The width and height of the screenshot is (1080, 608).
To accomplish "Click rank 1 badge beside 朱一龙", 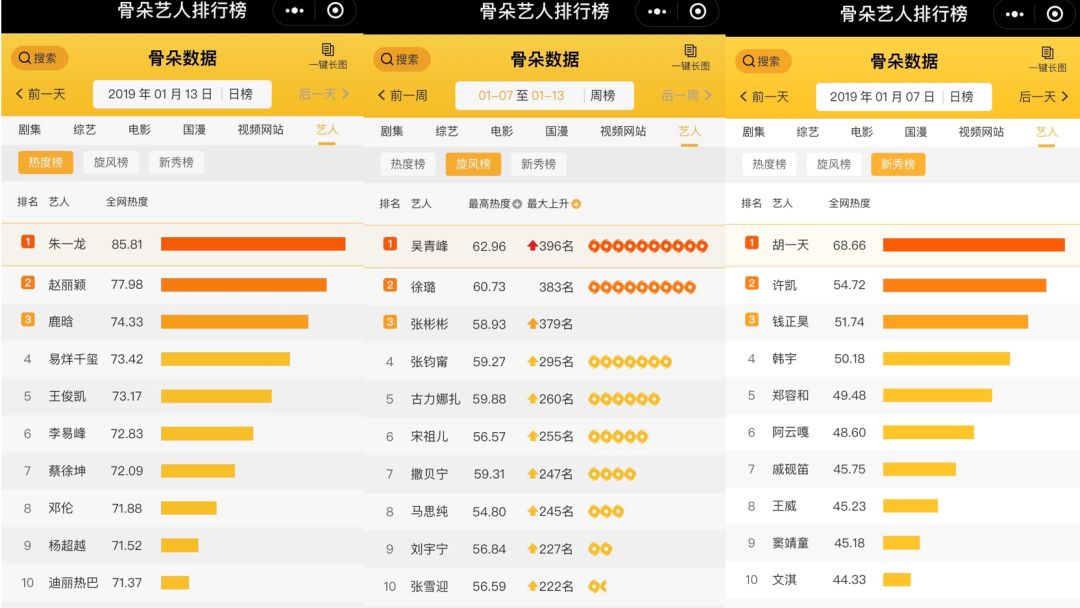I will point(28,242).
